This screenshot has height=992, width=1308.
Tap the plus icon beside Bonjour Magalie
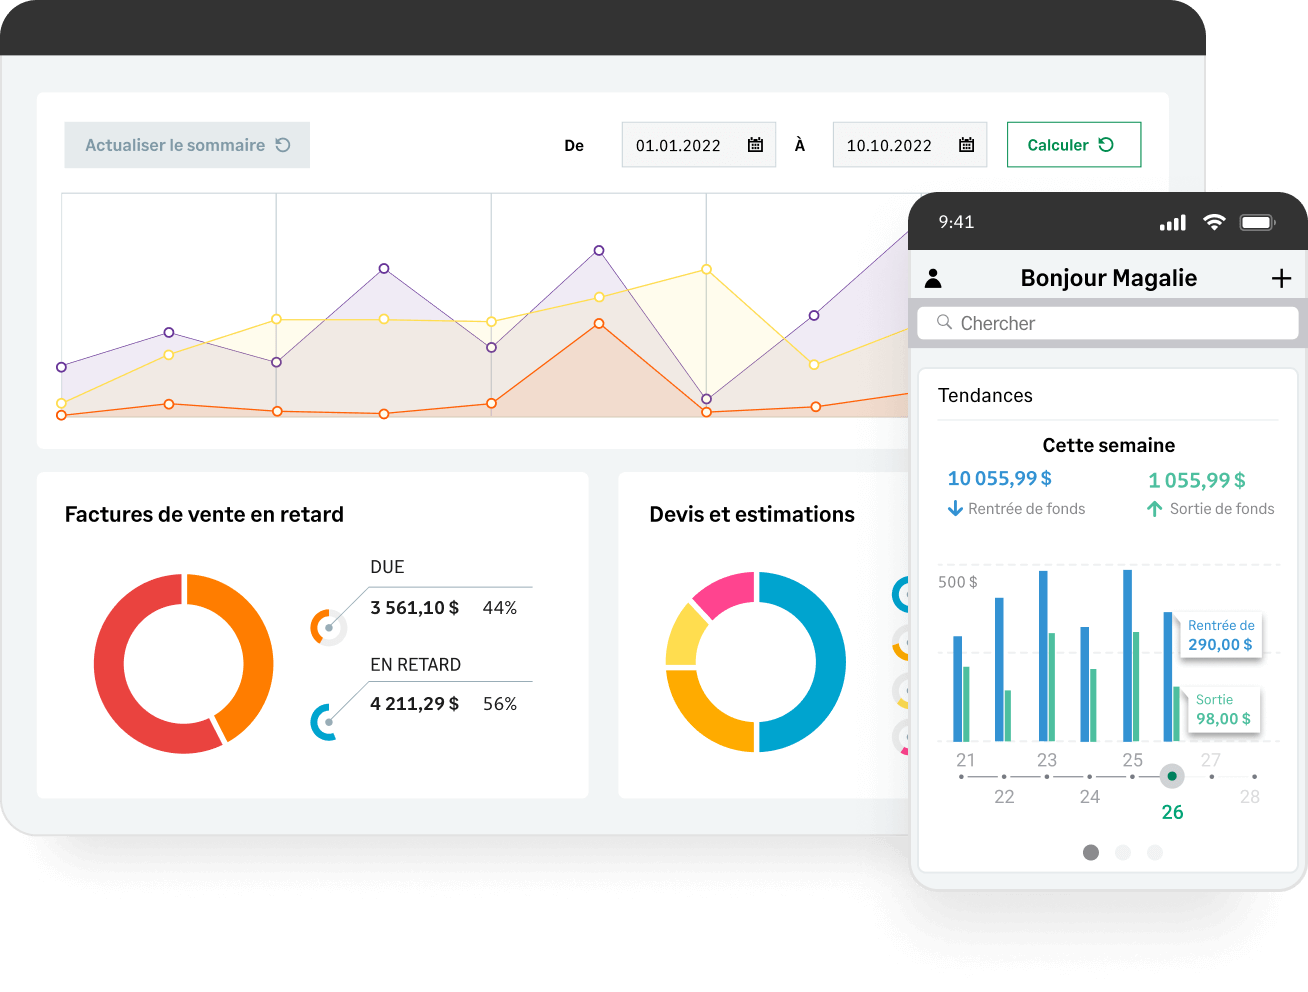[1281, 278]
